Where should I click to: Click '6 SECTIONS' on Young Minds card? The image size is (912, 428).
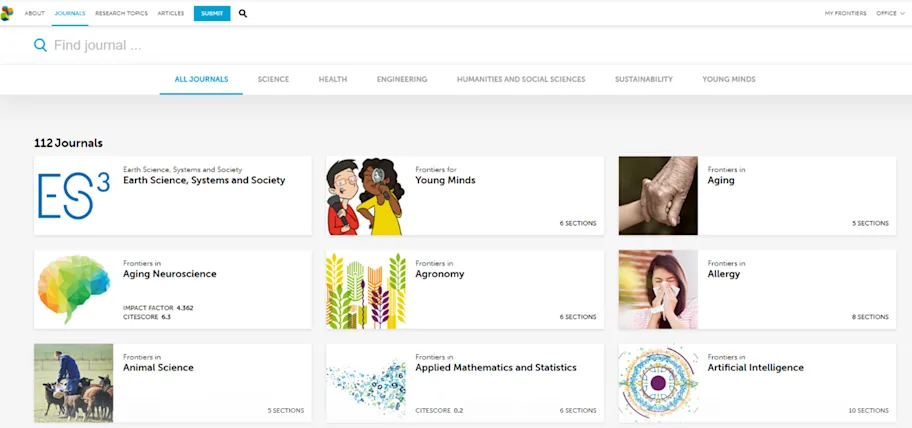tap(578, 223)
